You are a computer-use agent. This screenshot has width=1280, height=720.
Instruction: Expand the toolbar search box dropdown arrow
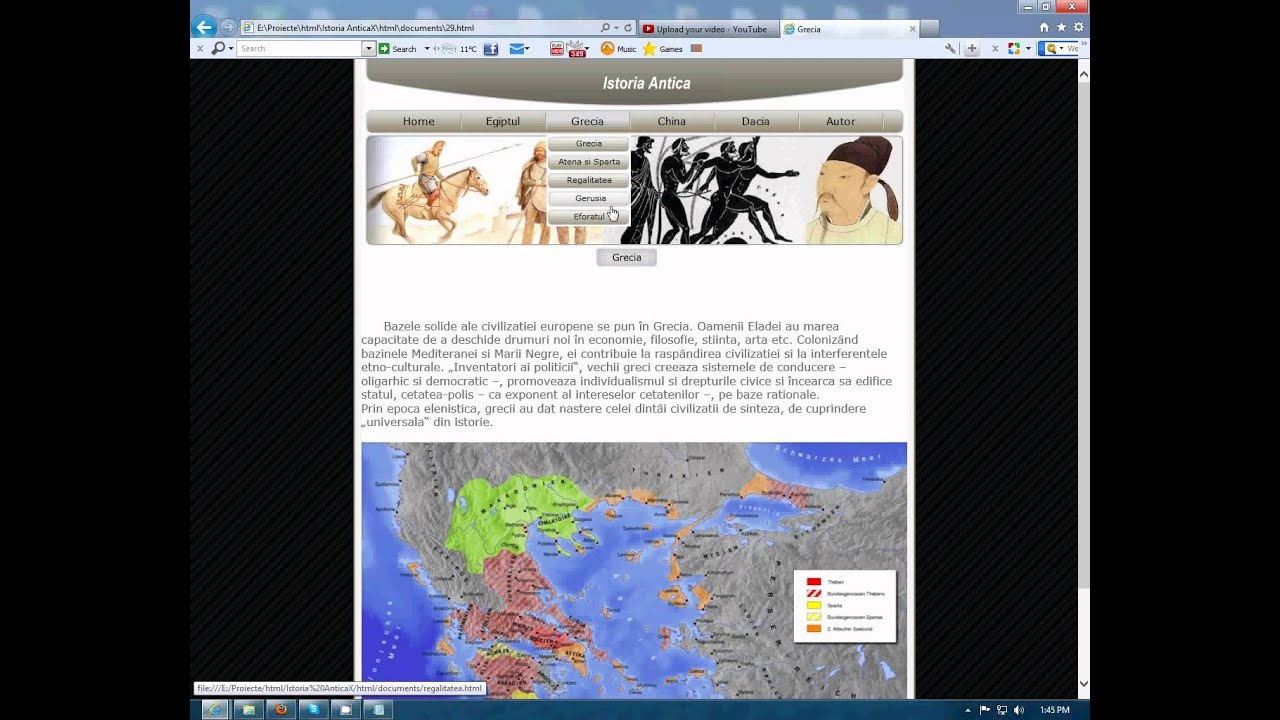coord(368,48)
